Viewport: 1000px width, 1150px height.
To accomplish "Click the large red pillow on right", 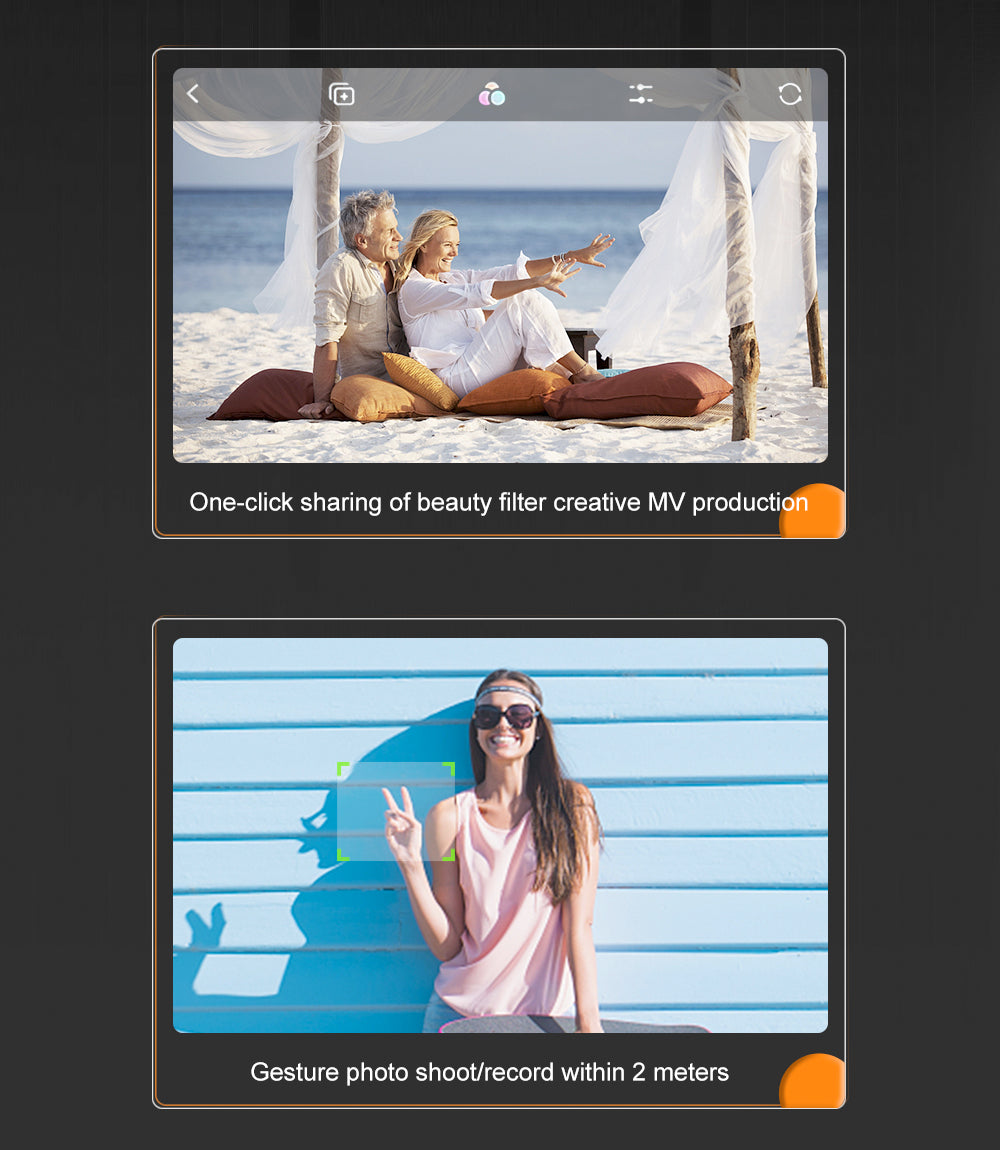I will click(x=640, y=390).
